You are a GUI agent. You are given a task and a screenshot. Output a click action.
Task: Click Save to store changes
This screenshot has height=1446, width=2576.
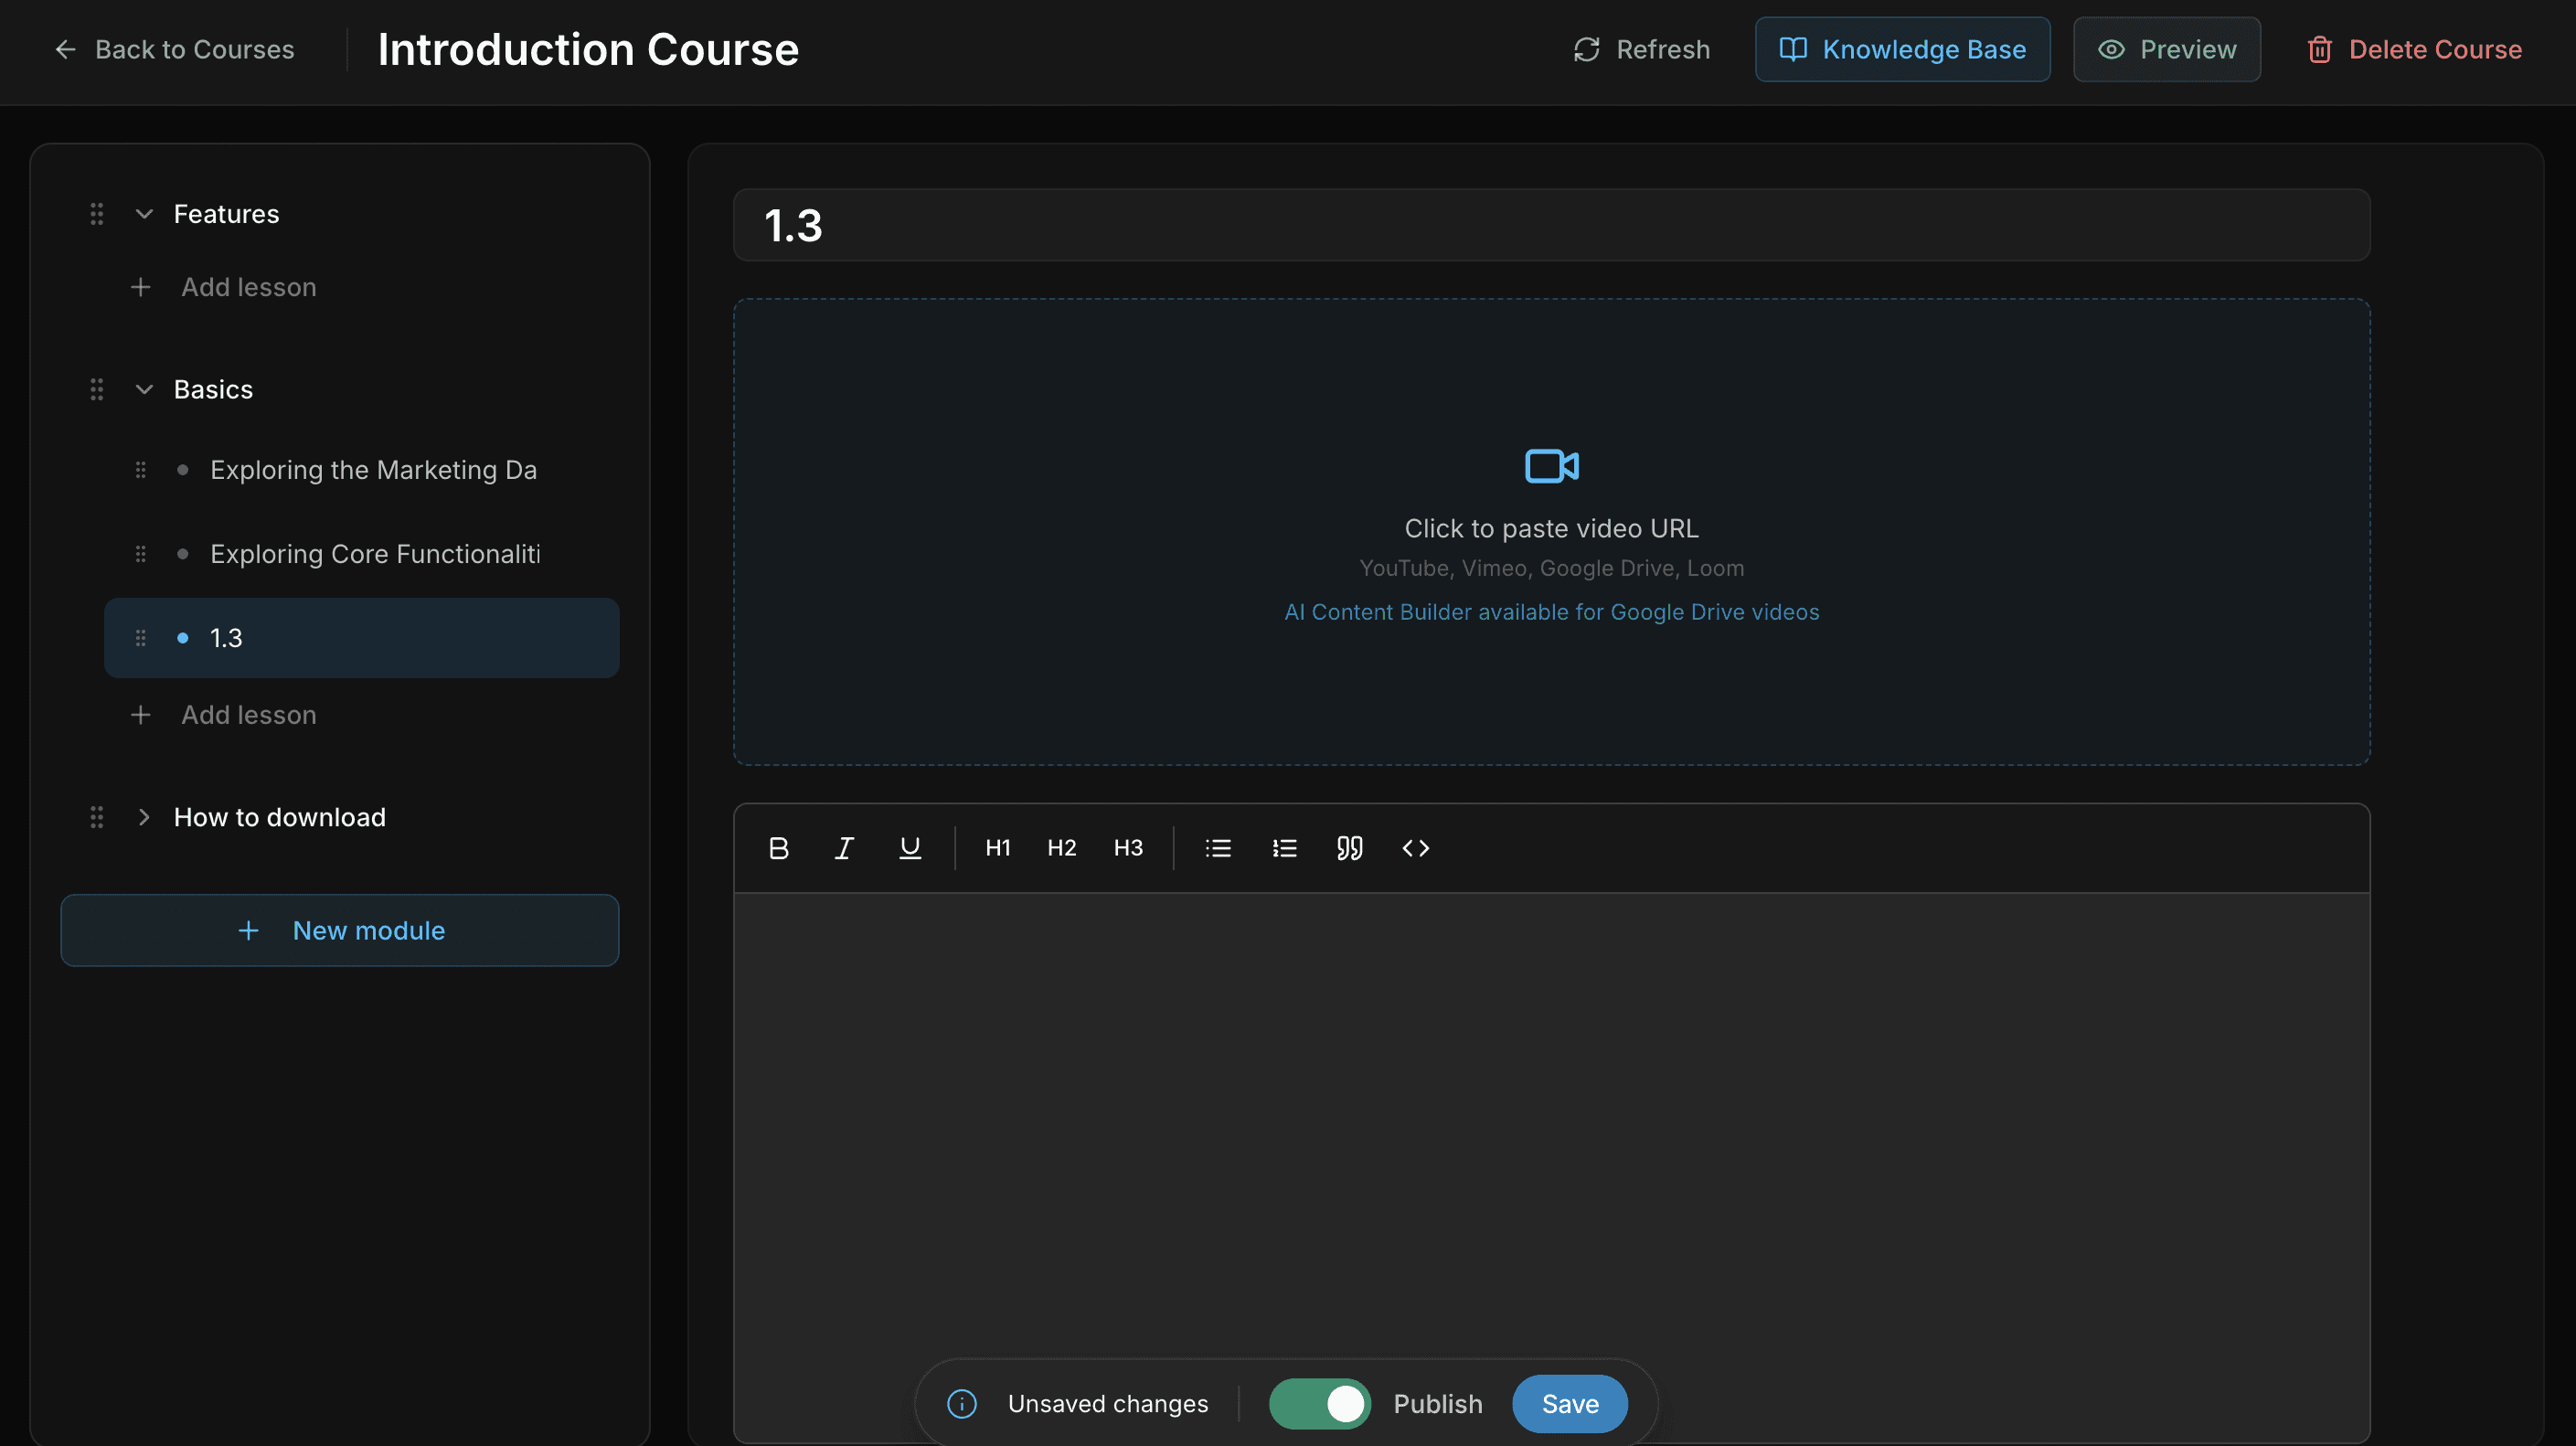coord(1569,1403)
